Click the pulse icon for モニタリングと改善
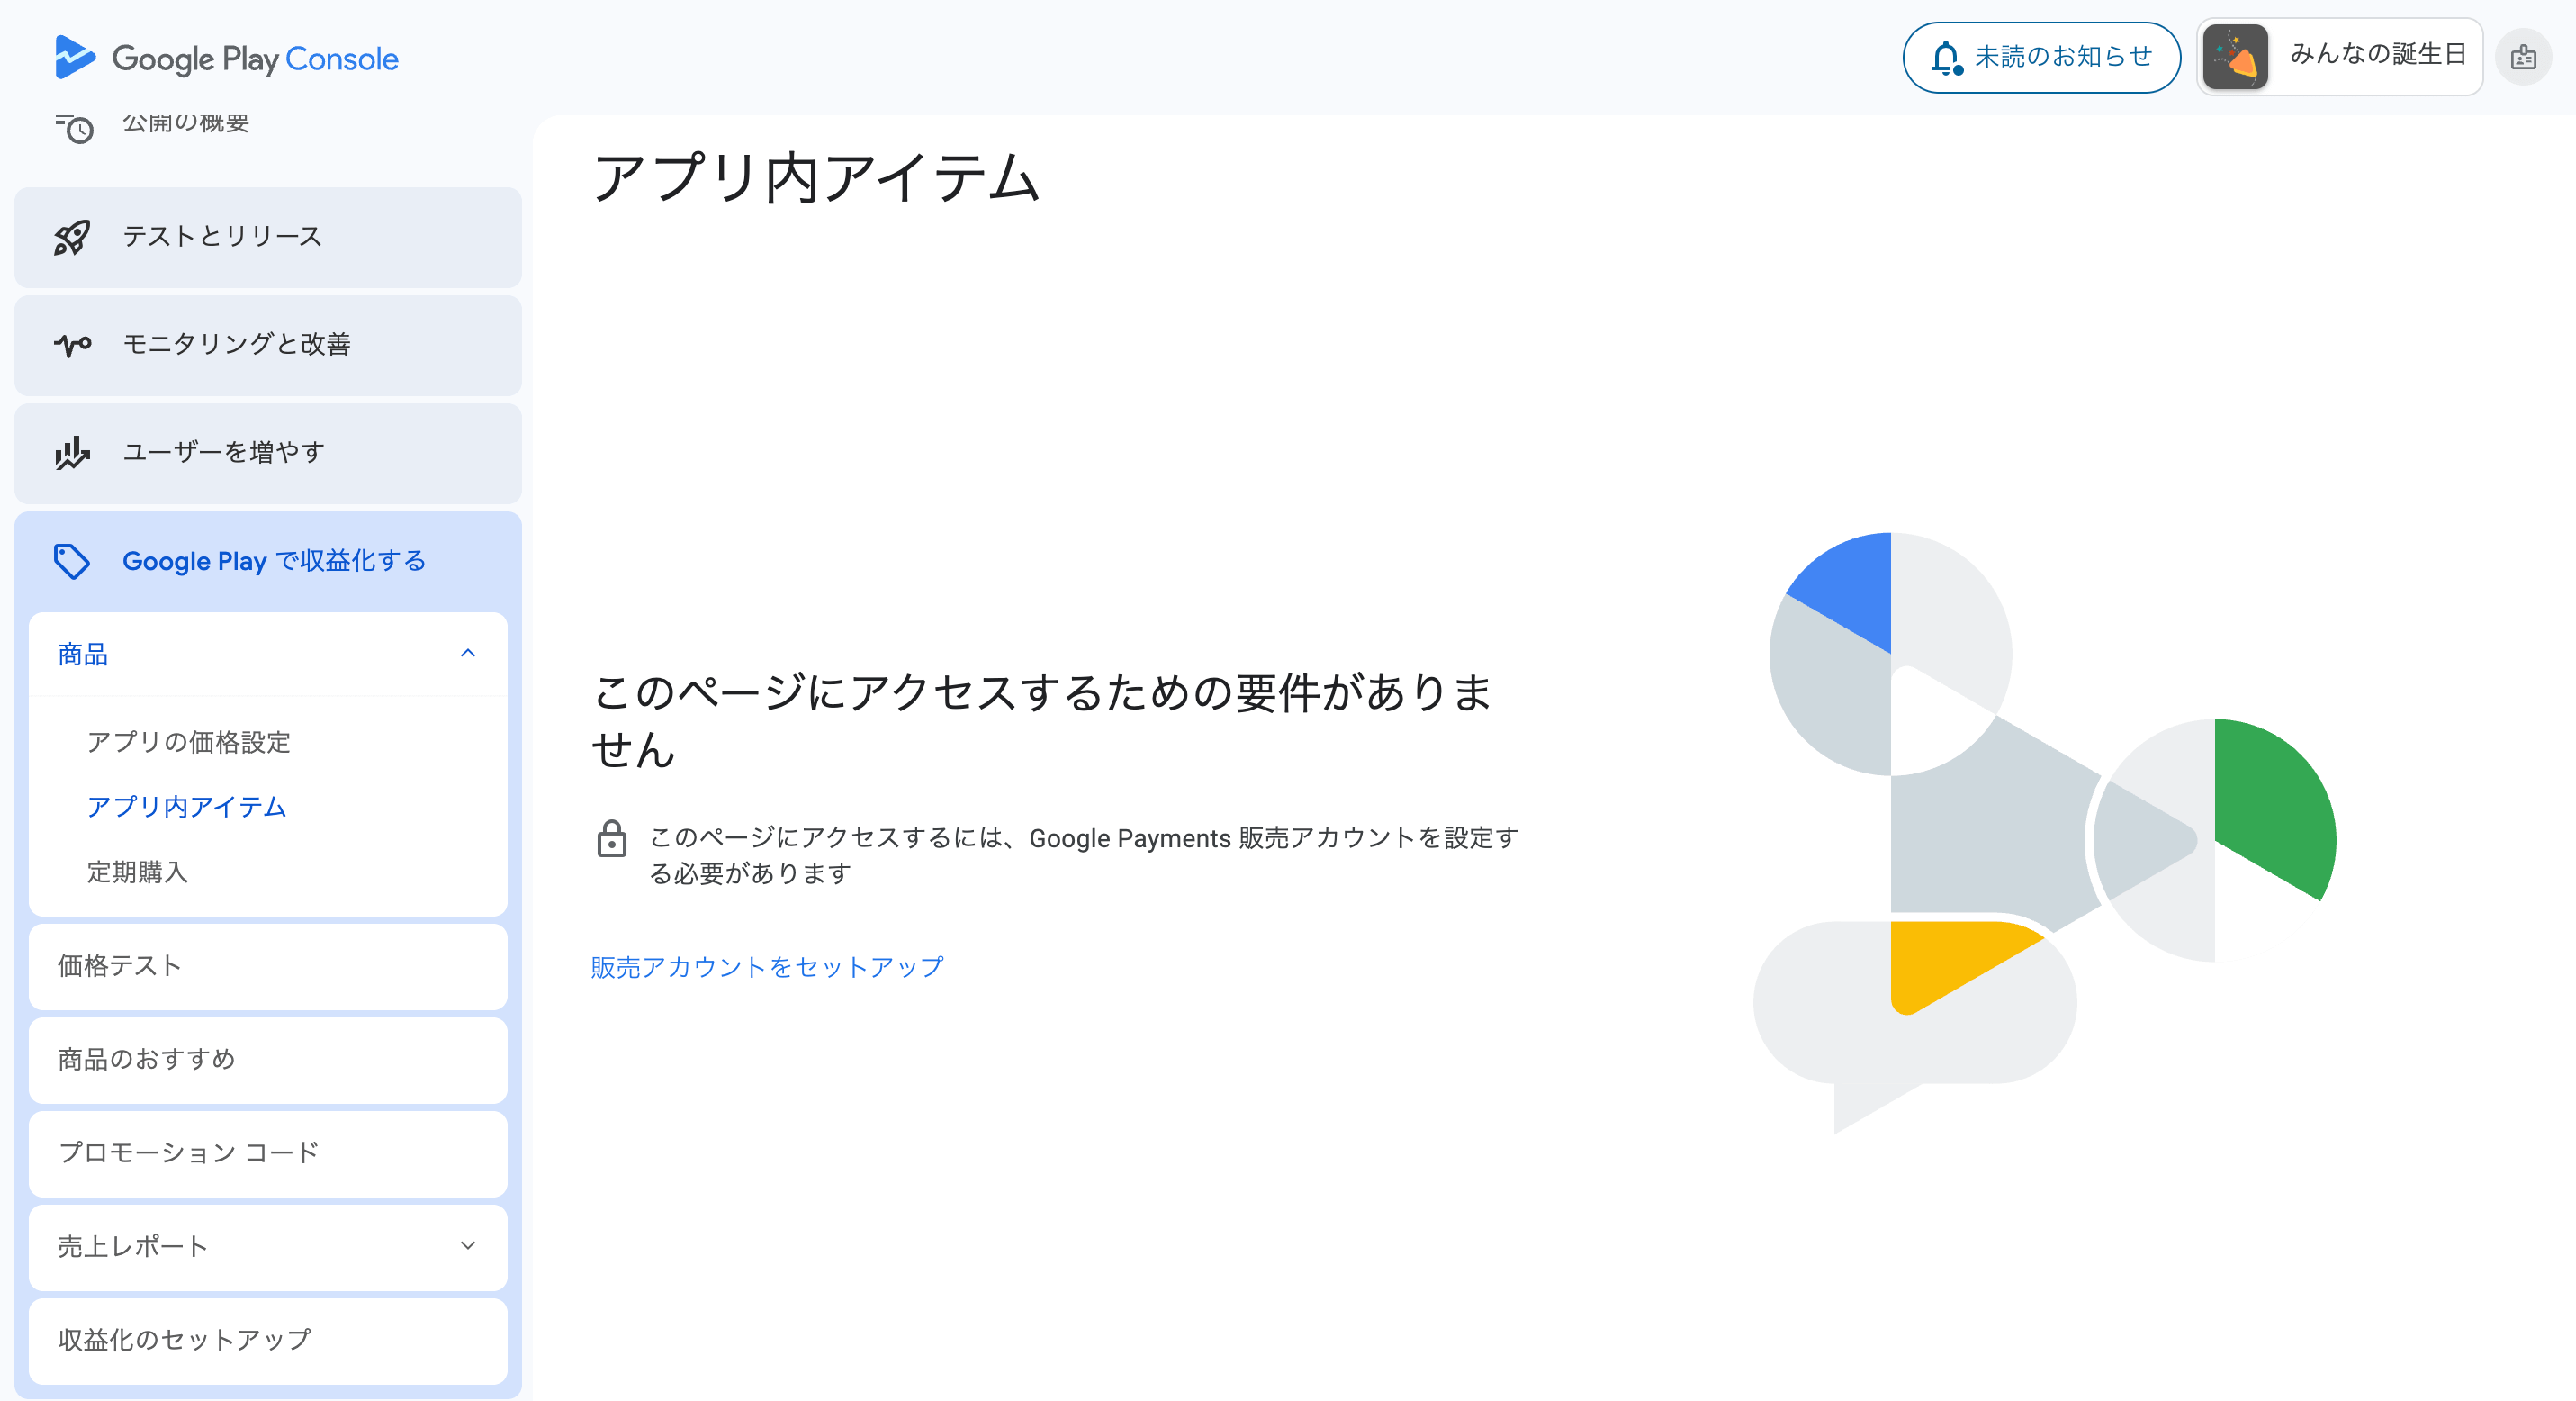Image resolution: width=2576 pixels, height=1401 pixels. pos(72,345)
